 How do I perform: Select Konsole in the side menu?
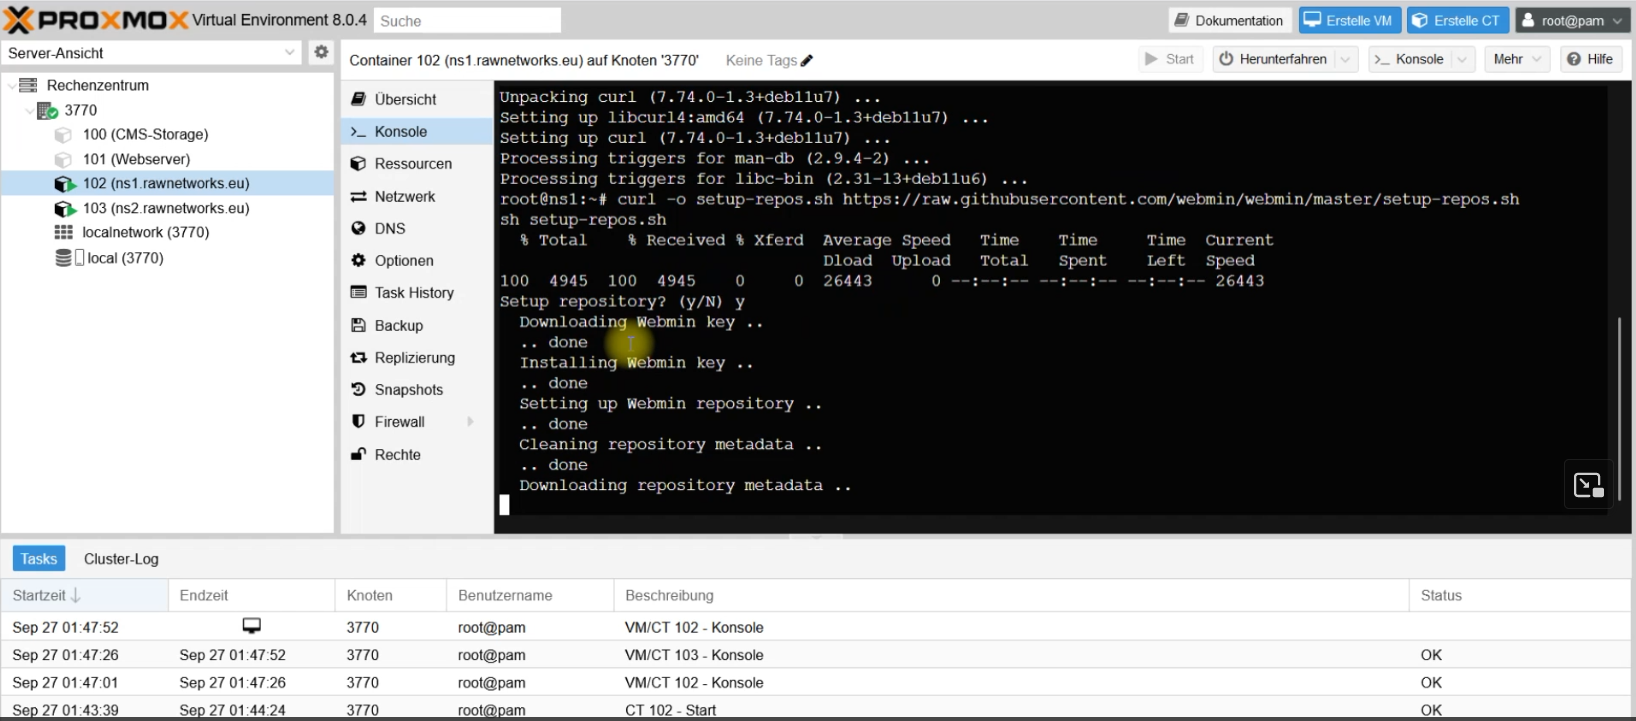tap(417, 131)
